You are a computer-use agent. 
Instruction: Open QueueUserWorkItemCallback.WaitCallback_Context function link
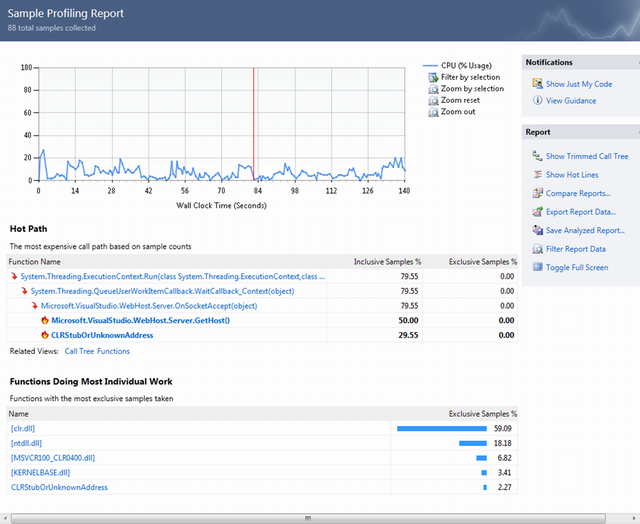tap(162, 291)
